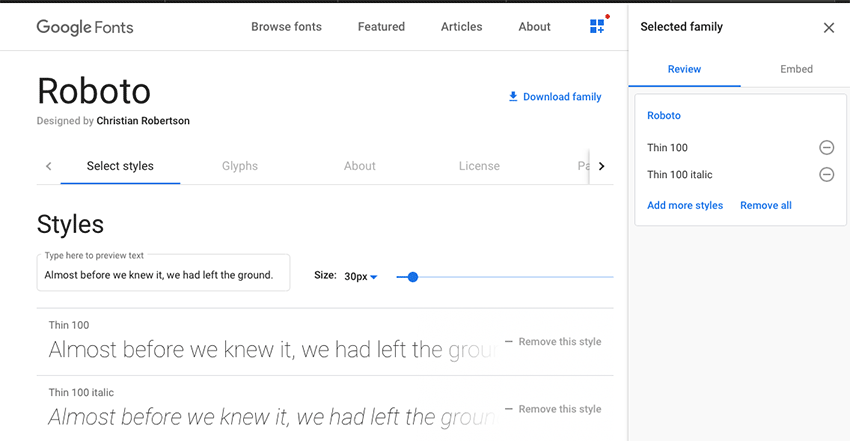
Task: Click the 'Thin 100' label in side panel
Action: click(667, 147)
